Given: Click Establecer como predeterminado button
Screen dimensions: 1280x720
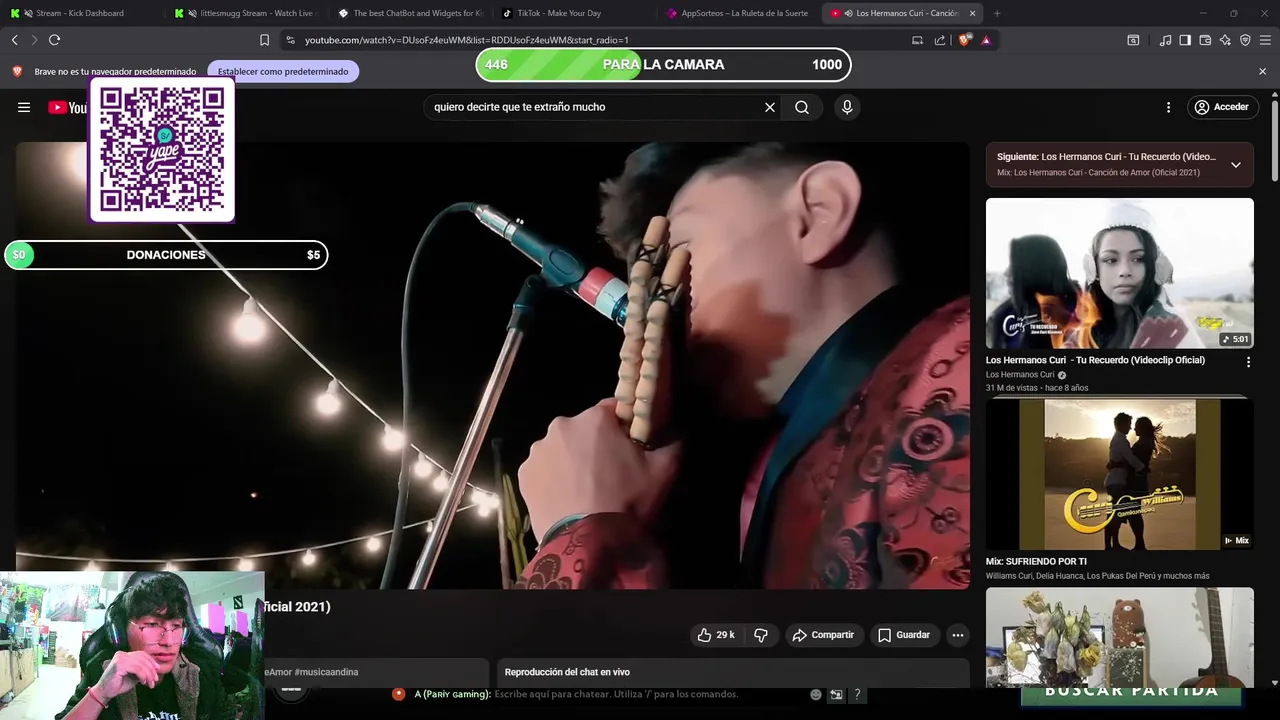Looking at the screenshot, I should click(x=283, y=71).
